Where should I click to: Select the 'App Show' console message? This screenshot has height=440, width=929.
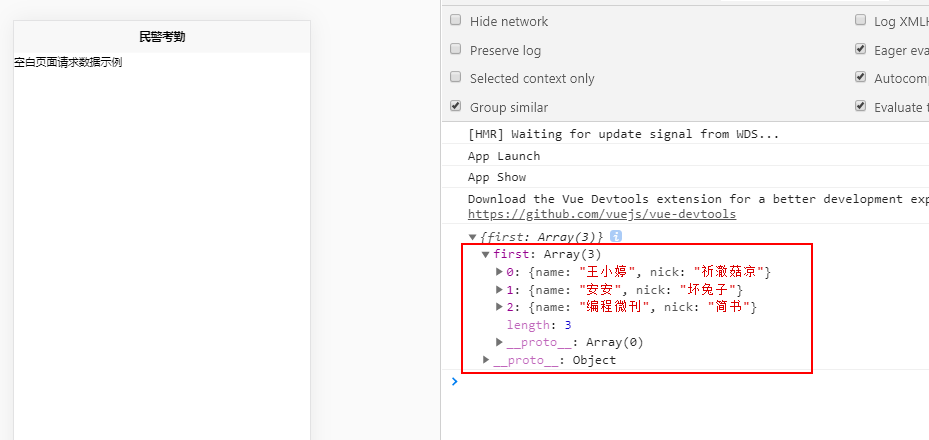tap(496, 177)
